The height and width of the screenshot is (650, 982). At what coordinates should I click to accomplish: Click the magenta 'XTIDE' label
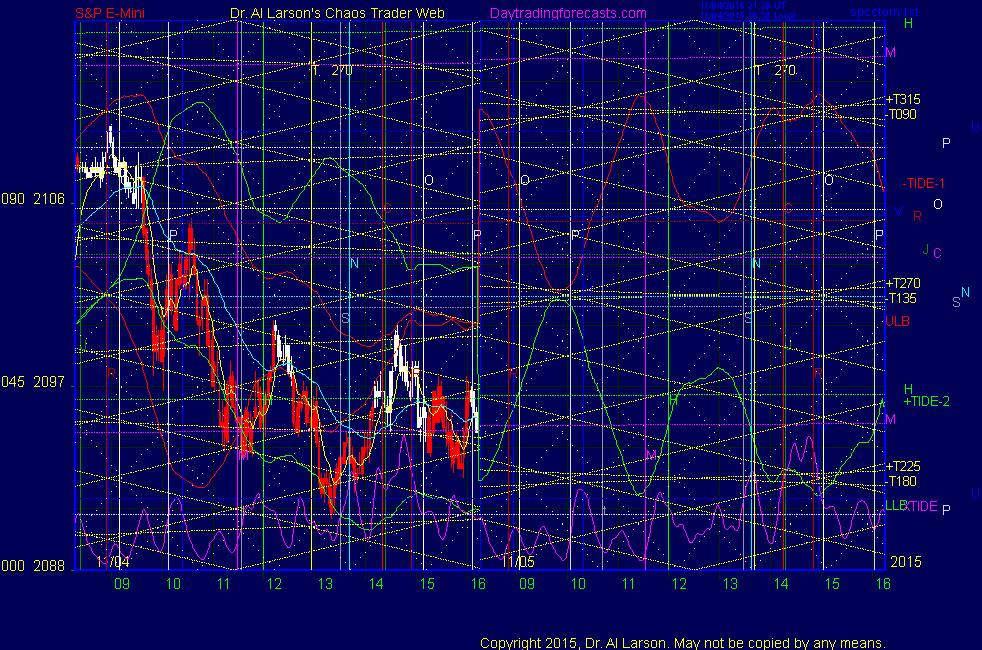click(922, 506)
